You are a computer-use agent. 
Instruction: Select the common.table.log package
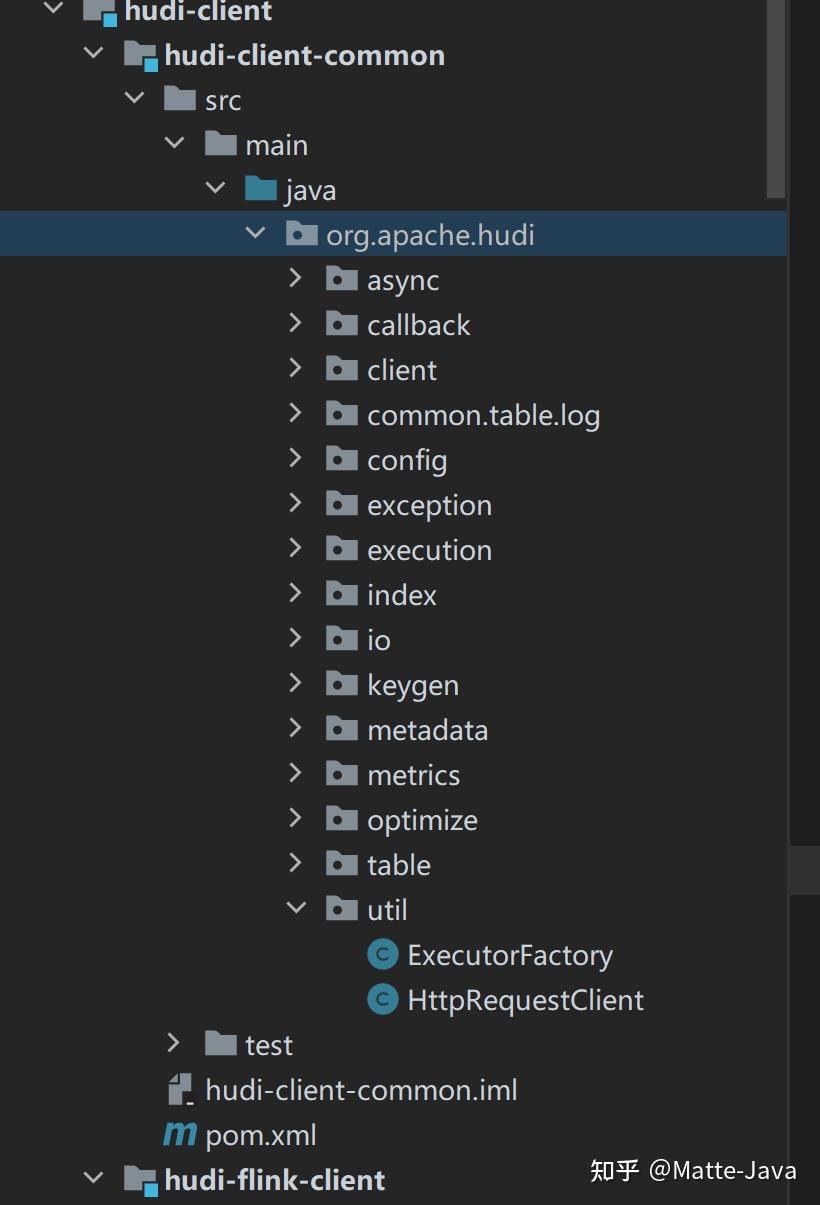pyautogui.click(x=483, y=415)
